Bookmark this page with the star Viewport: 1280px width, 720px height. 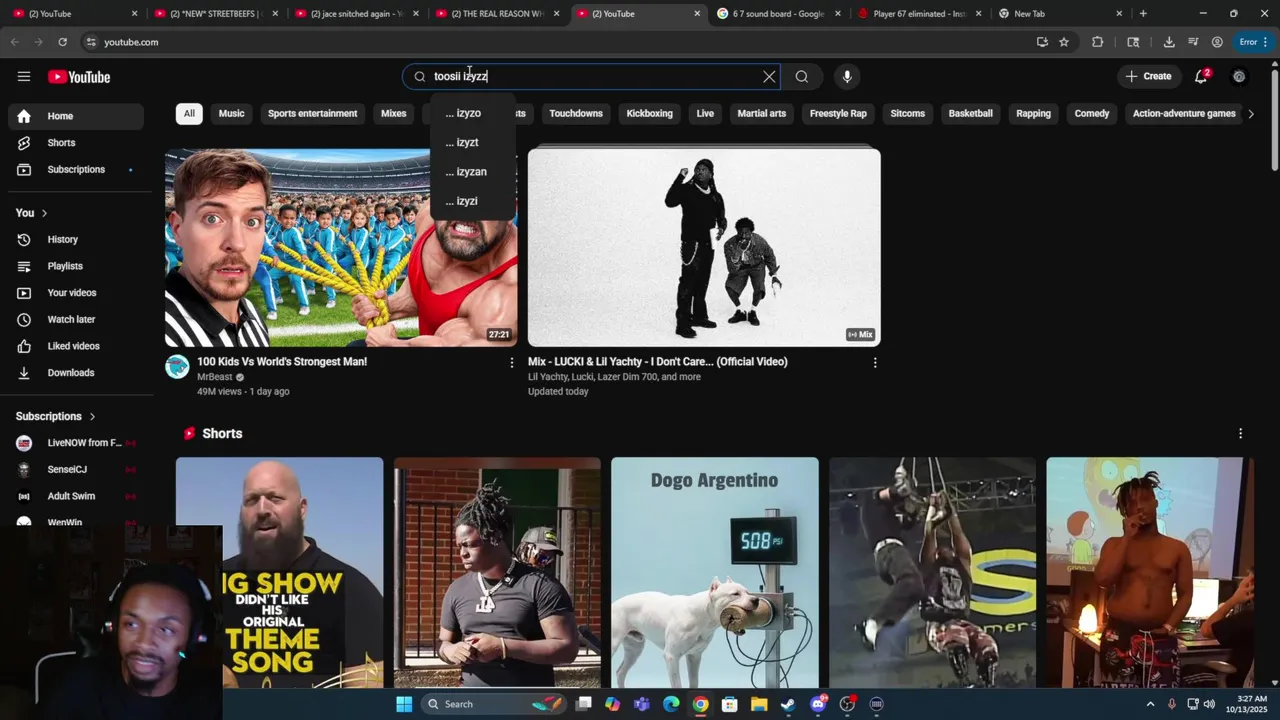1064,42
